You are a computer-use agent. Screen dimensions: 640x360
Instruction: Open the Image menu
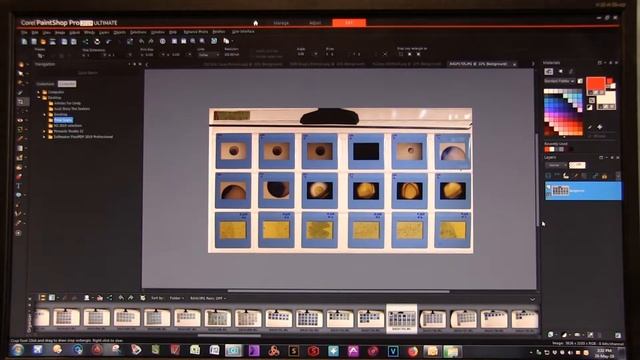[x=60, y=32]
